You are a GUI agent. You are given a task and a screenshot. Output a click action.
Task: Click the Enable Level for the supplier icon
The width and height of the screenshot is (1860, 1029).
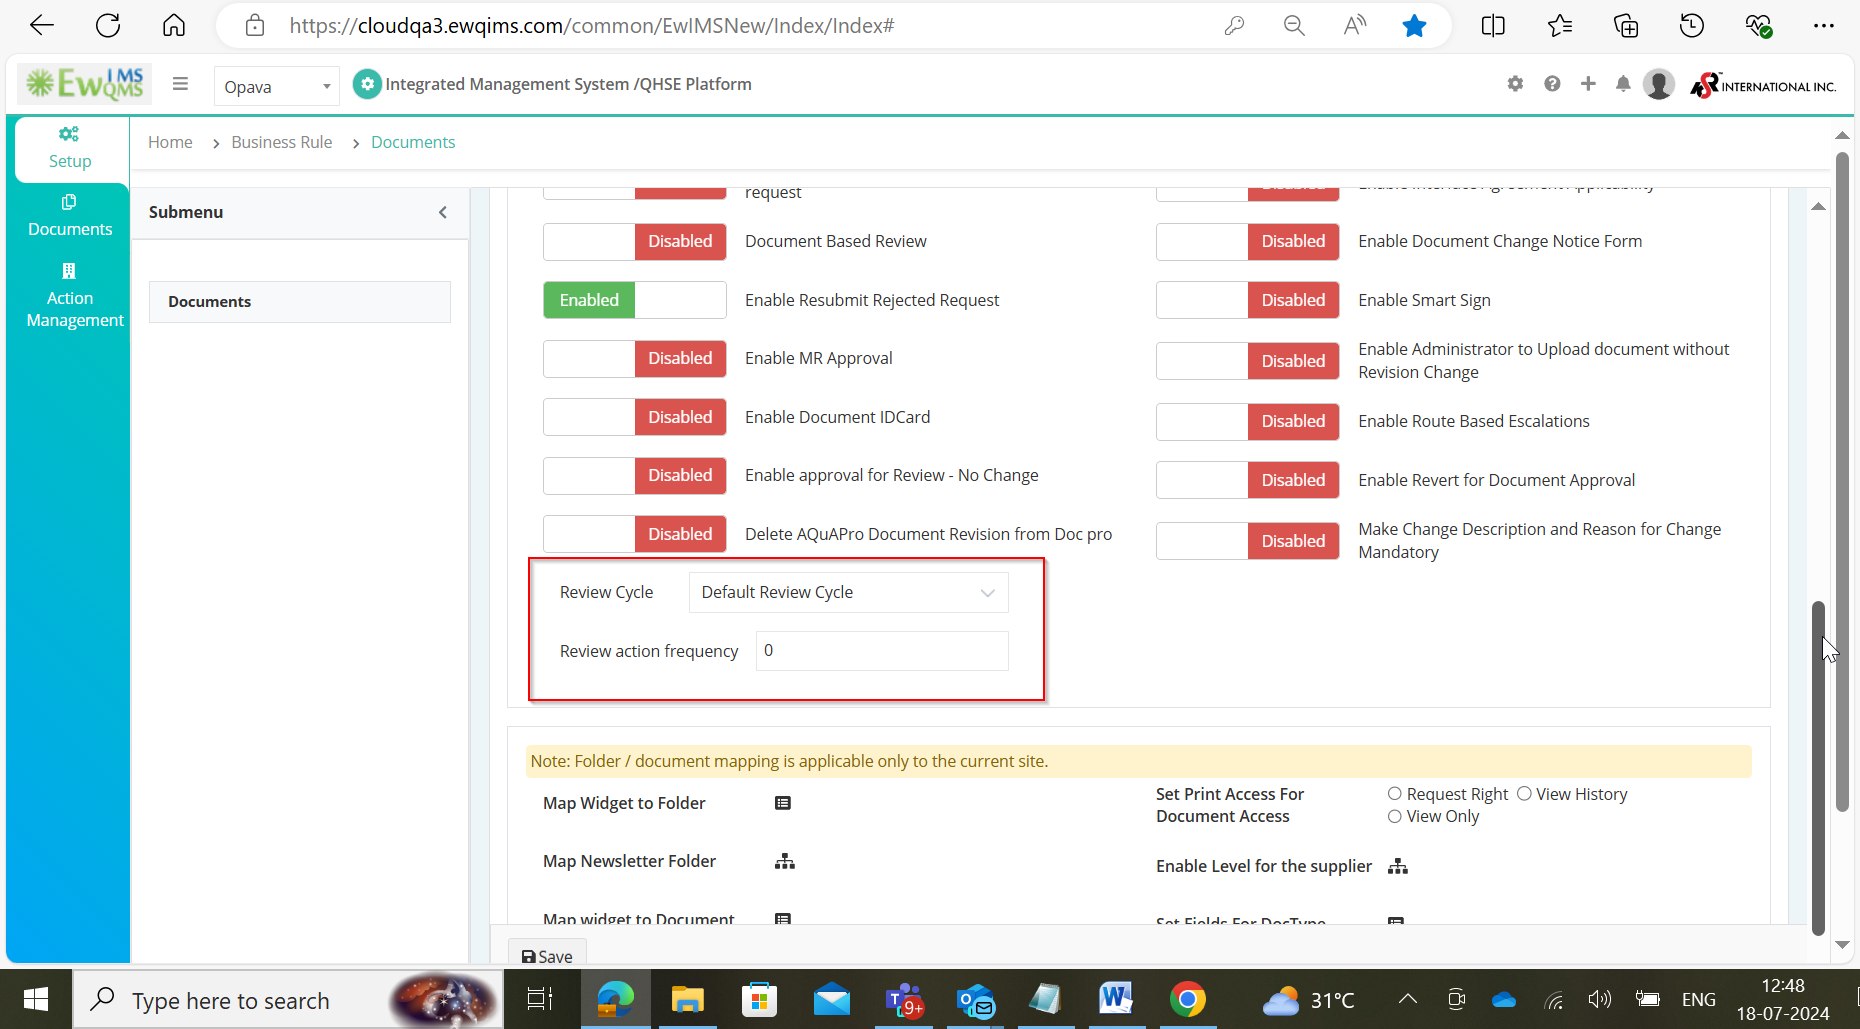[x=1398, y=866]
